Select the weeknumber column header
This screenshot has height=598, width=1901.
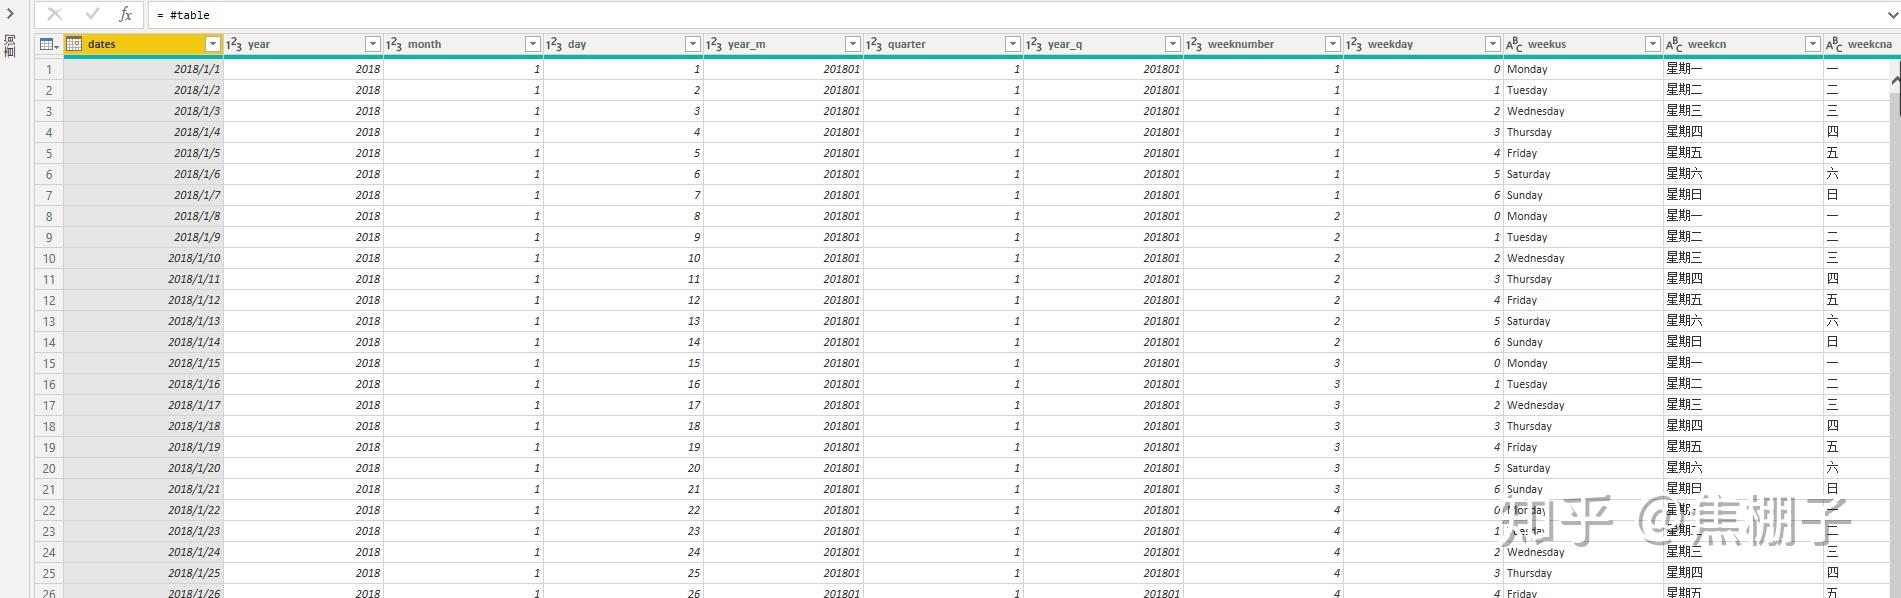[x=1263, y=44]
